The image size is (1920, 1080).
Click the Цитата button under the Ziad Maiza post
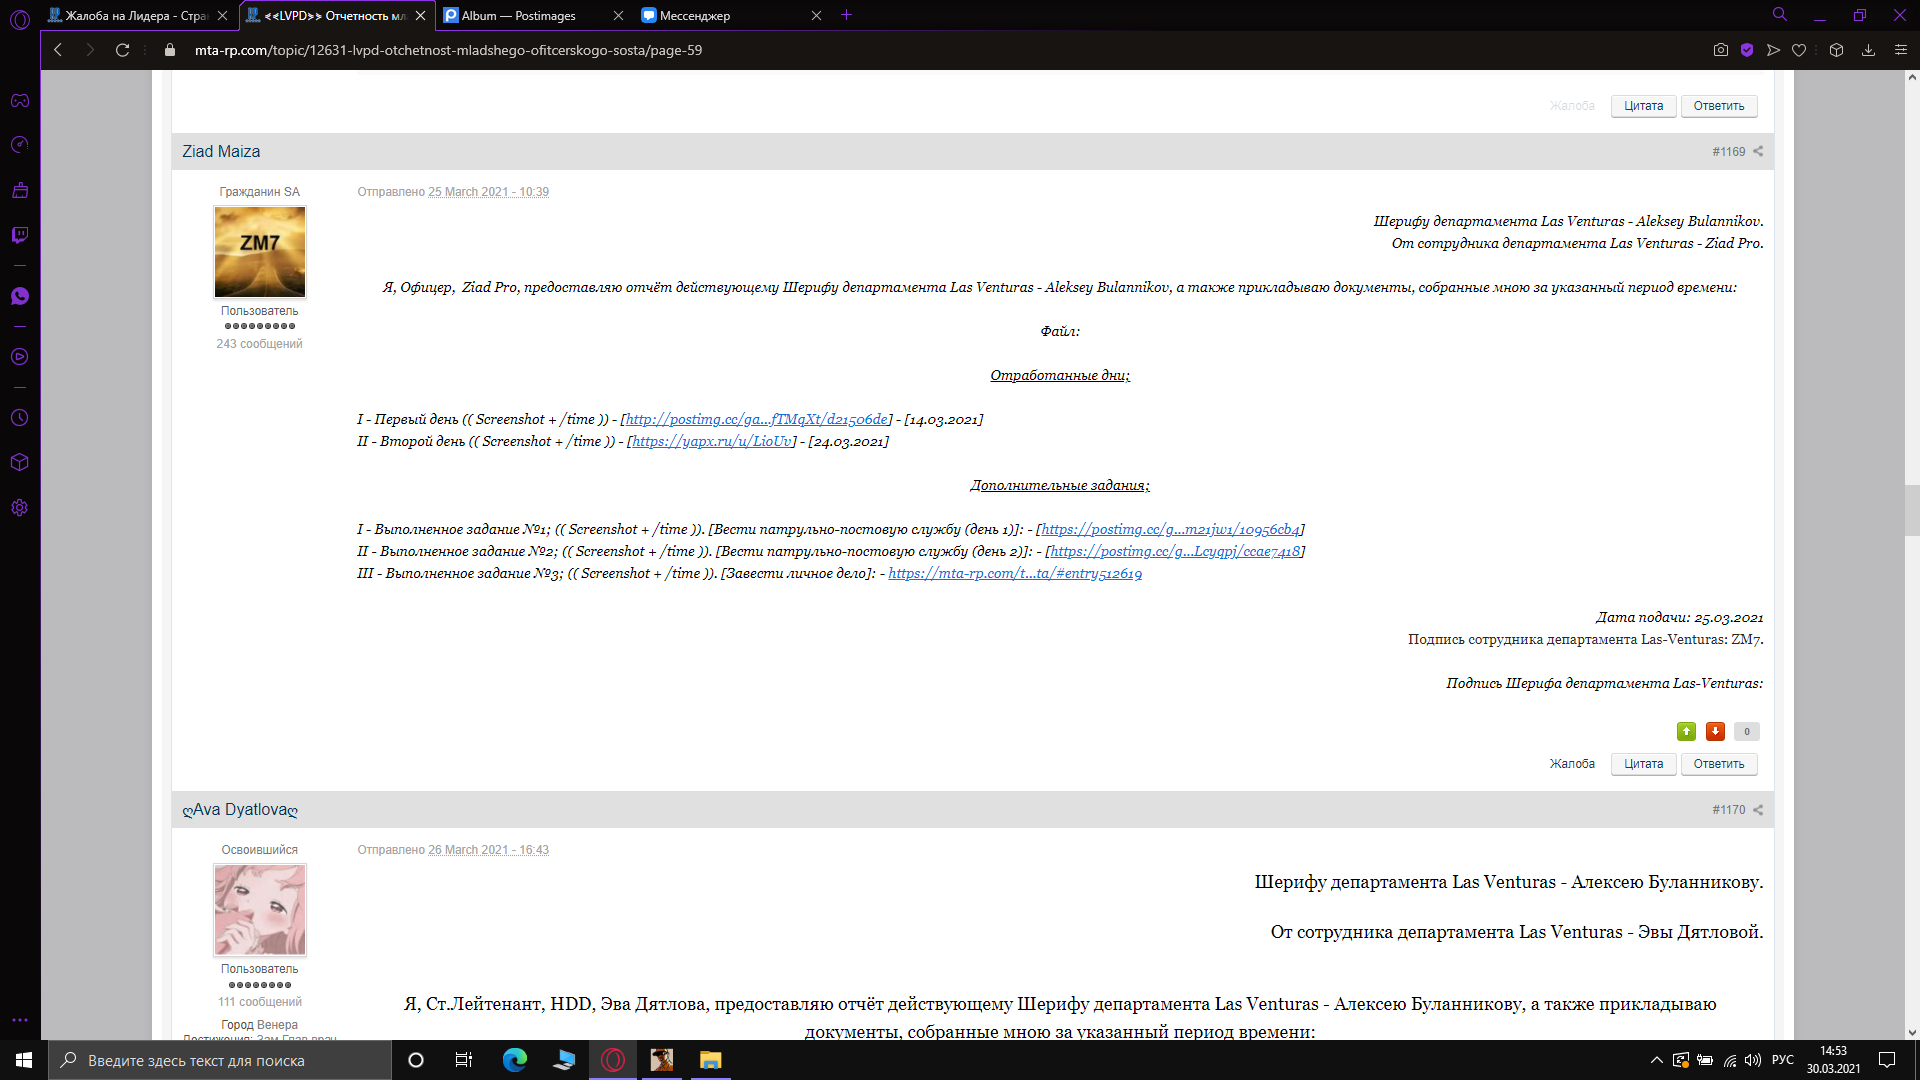point(1643,764)
